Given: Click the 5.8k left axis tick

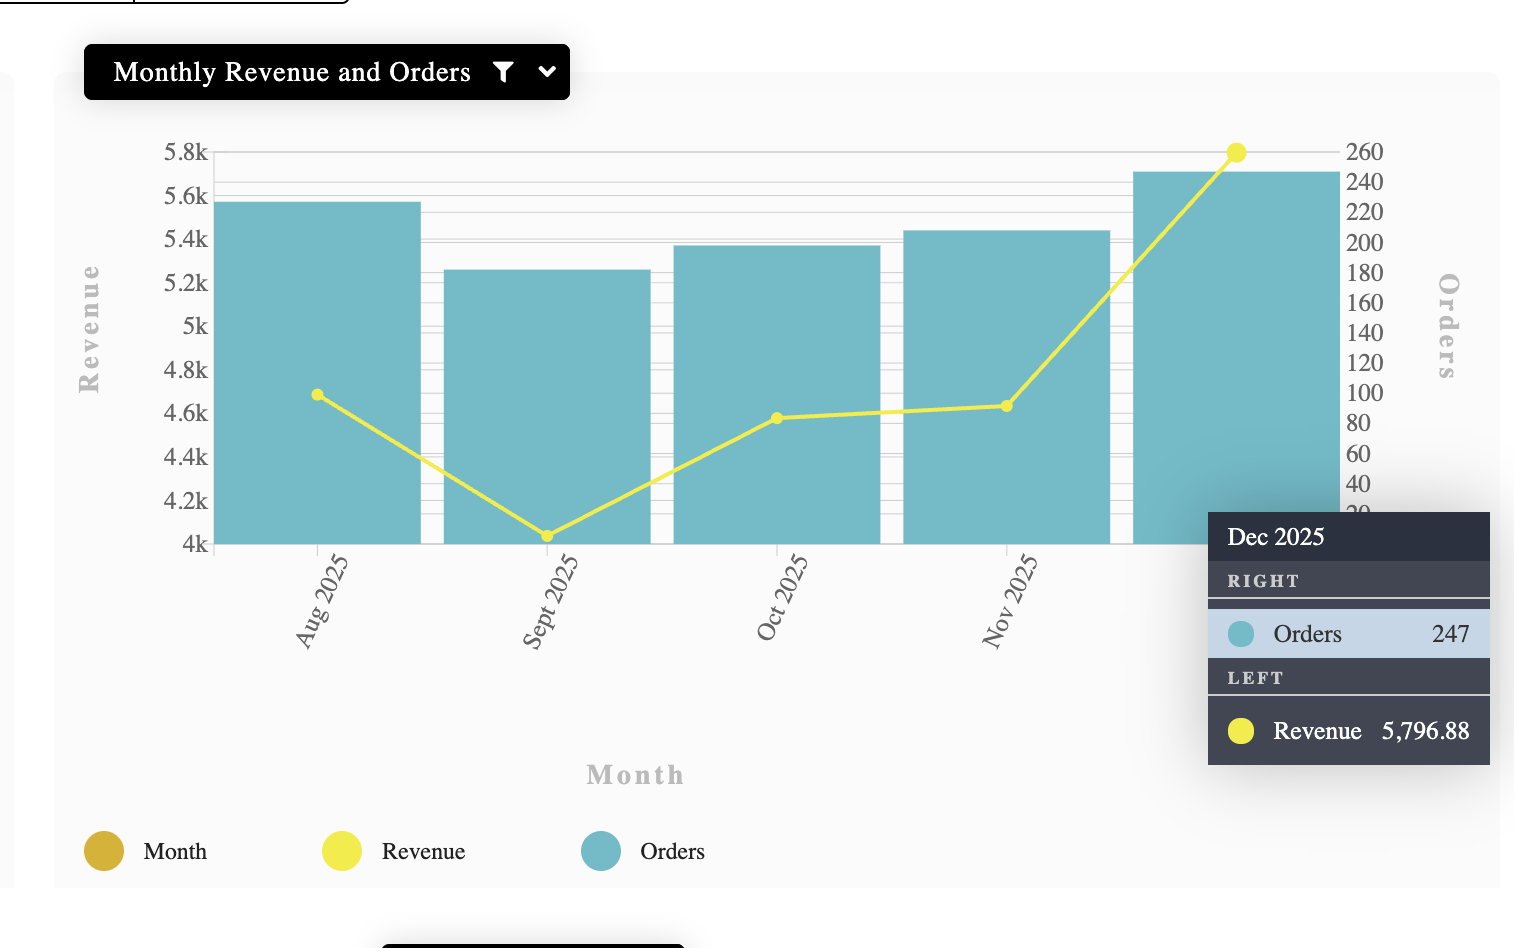Looking at the screenshot, I should coord(186,152).
